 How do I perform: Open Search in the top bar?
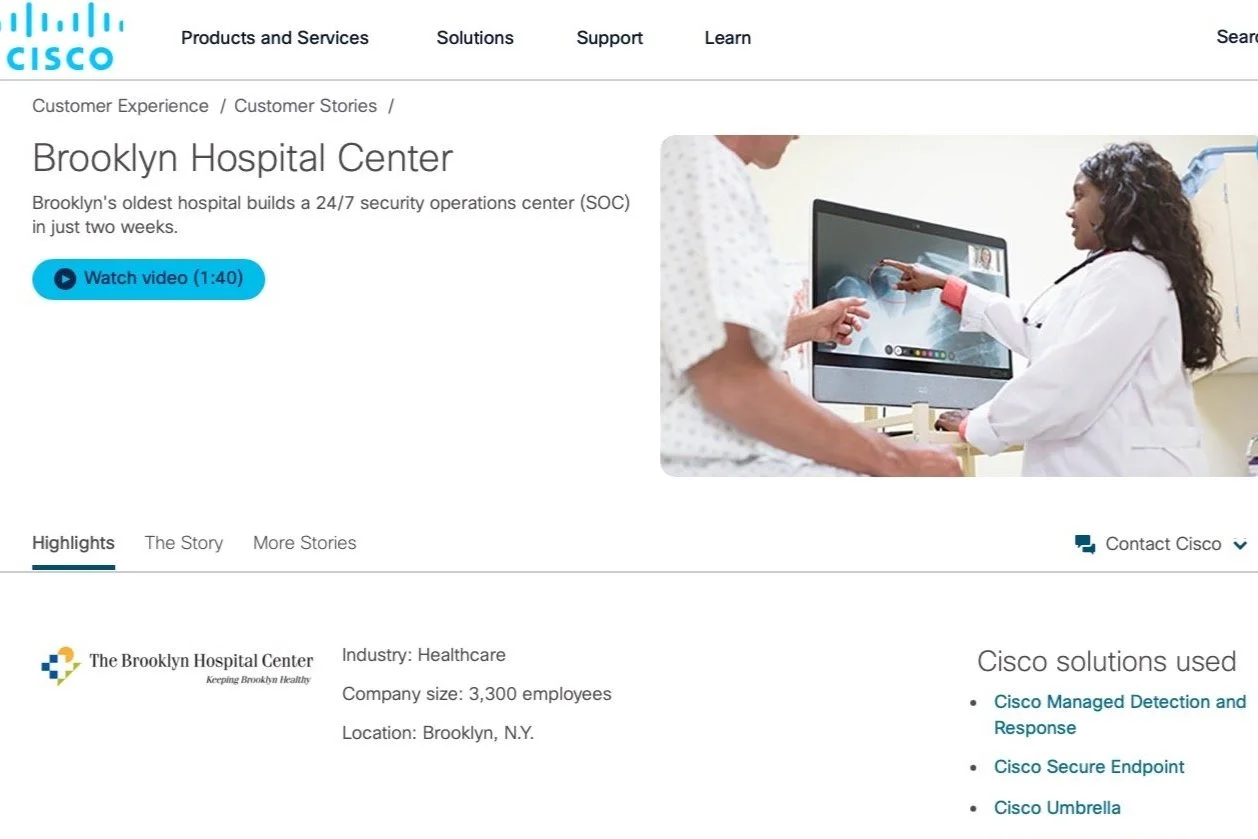[x=1237, y=37]
